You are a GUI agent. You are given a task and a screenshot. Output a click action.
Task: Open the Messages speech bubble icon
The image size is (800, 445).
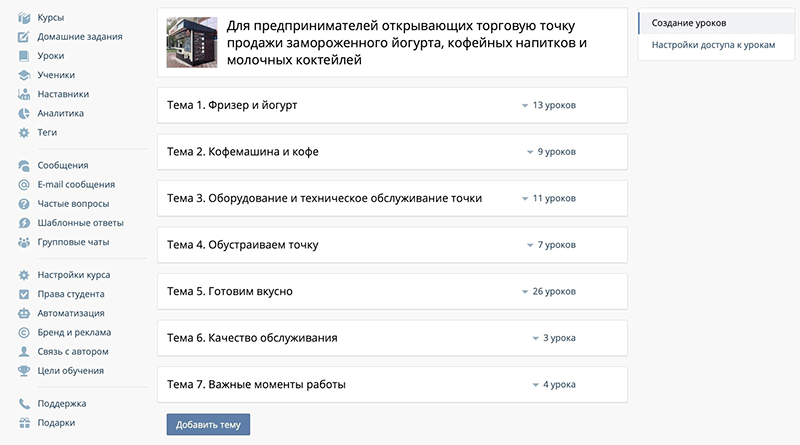coord(24,165)
